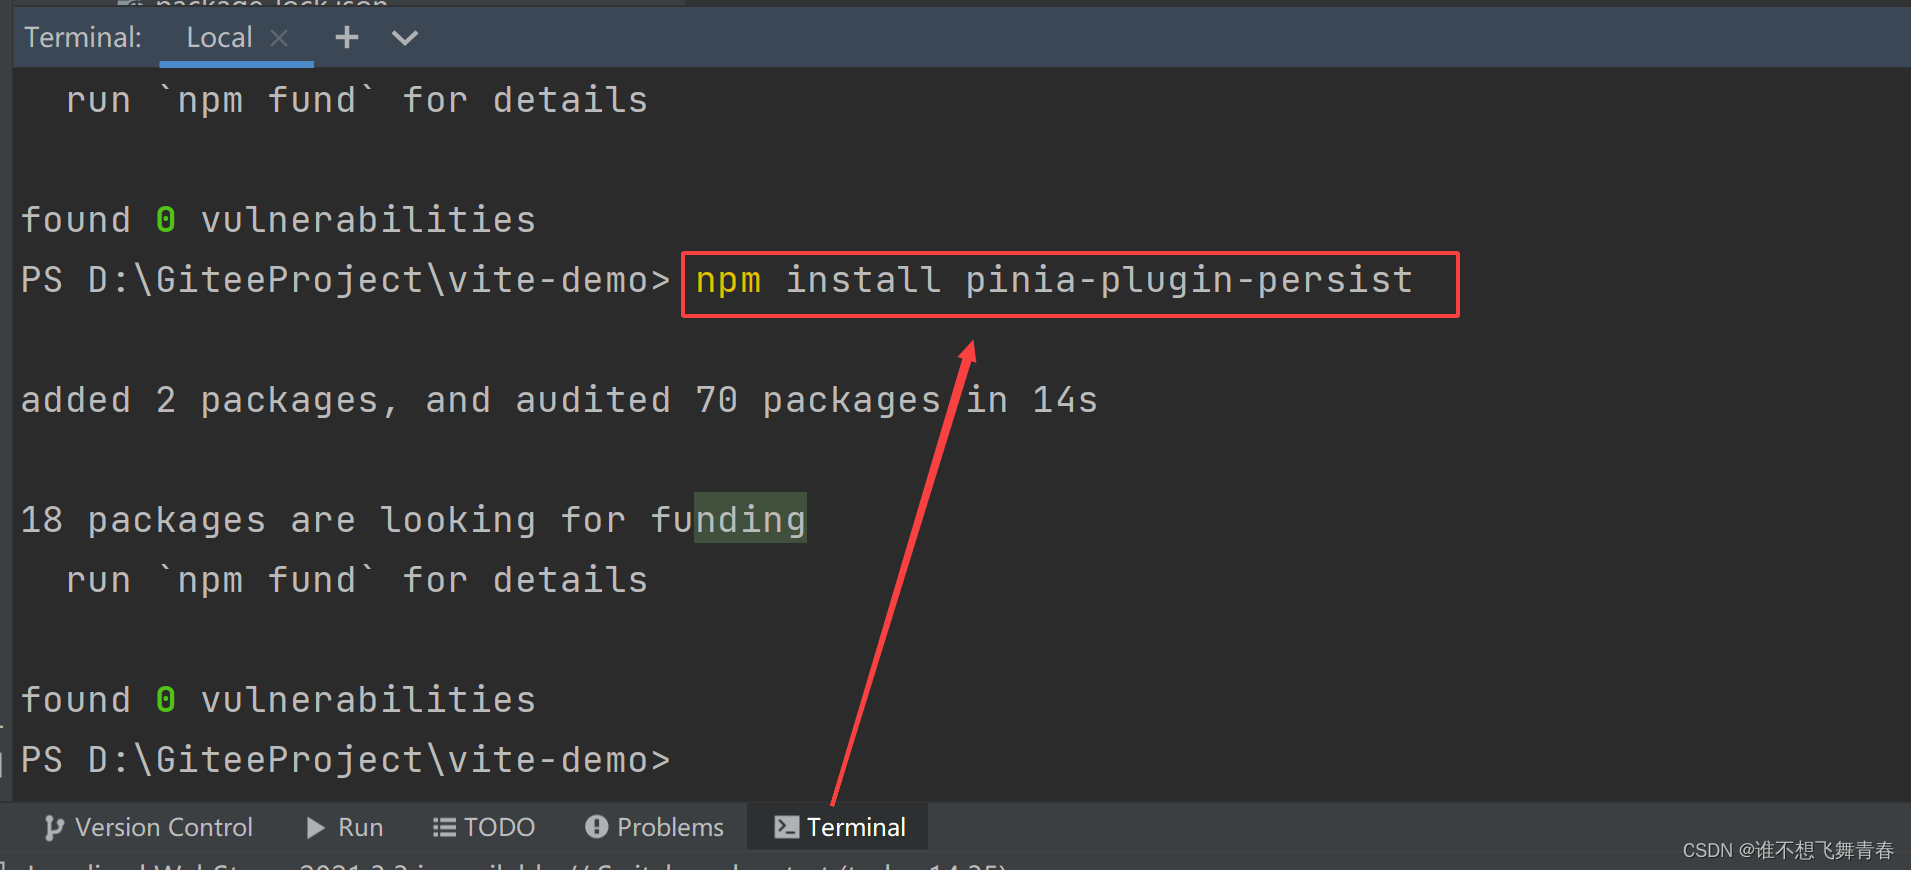
Task: Click the first 'found 0 vulnerabilities' line
Action: (x=278, y=220)
